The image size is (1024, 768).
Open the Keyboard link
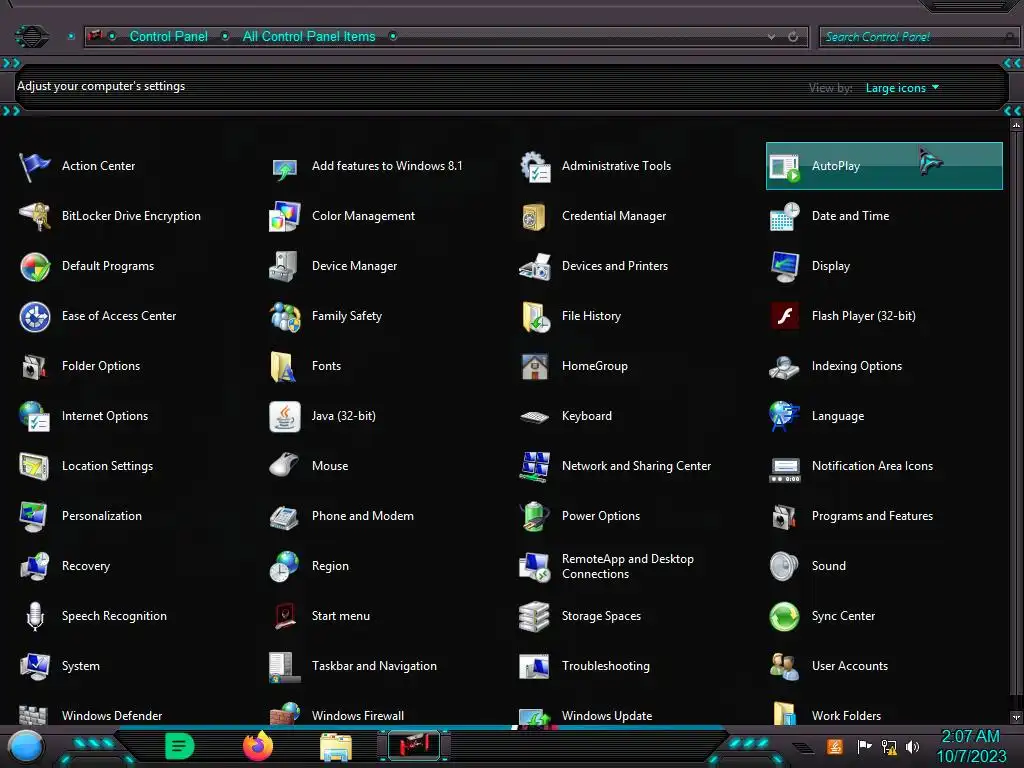point(586,417)
